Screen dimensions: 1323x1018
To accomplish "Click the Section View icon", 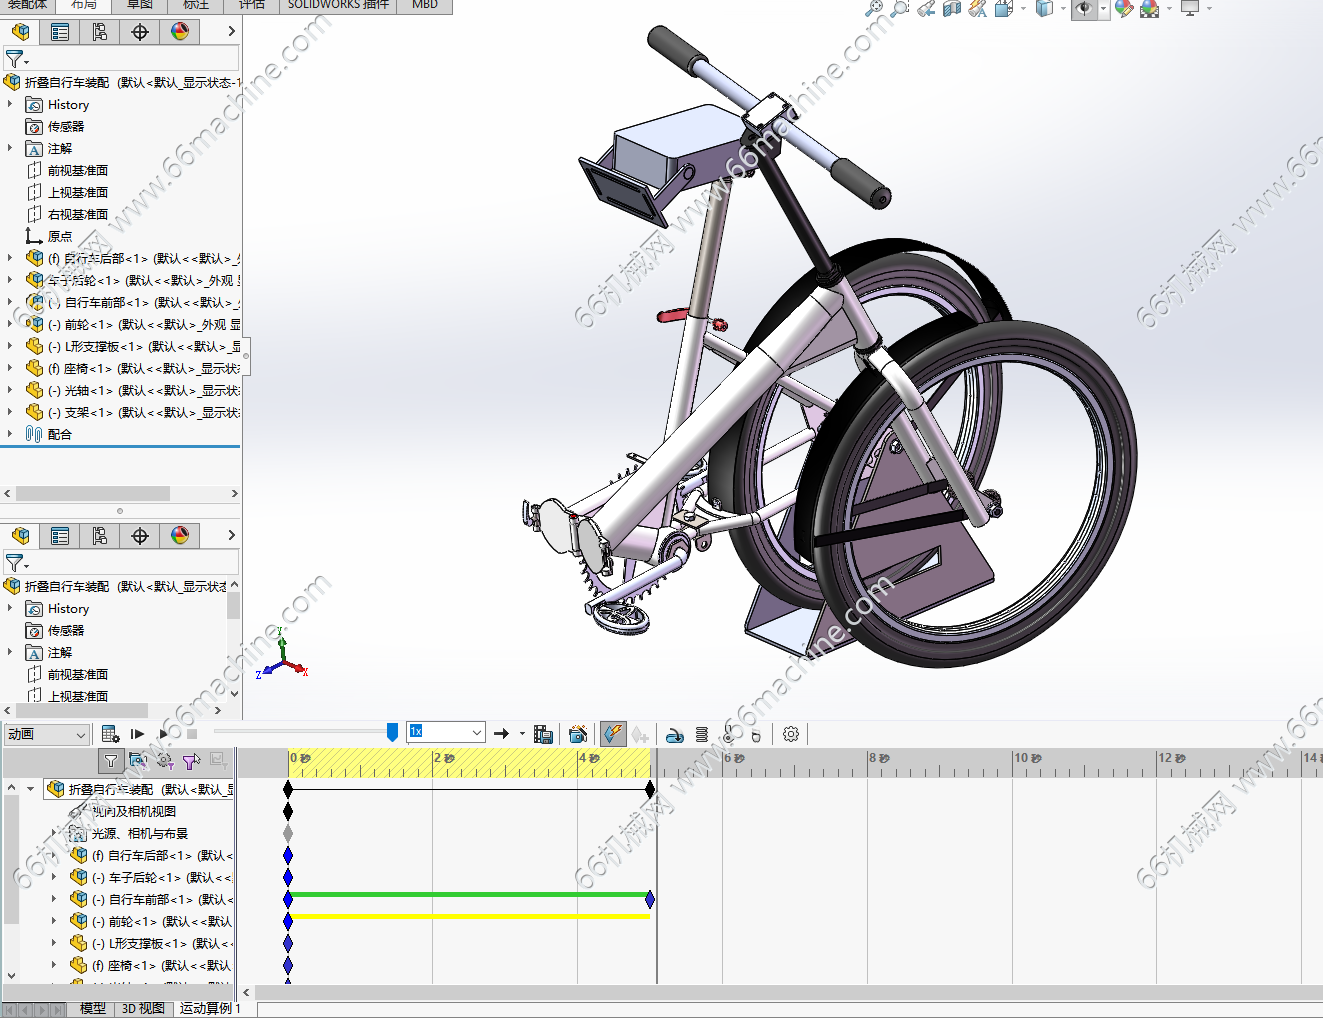I will click(x=951, y=9).
